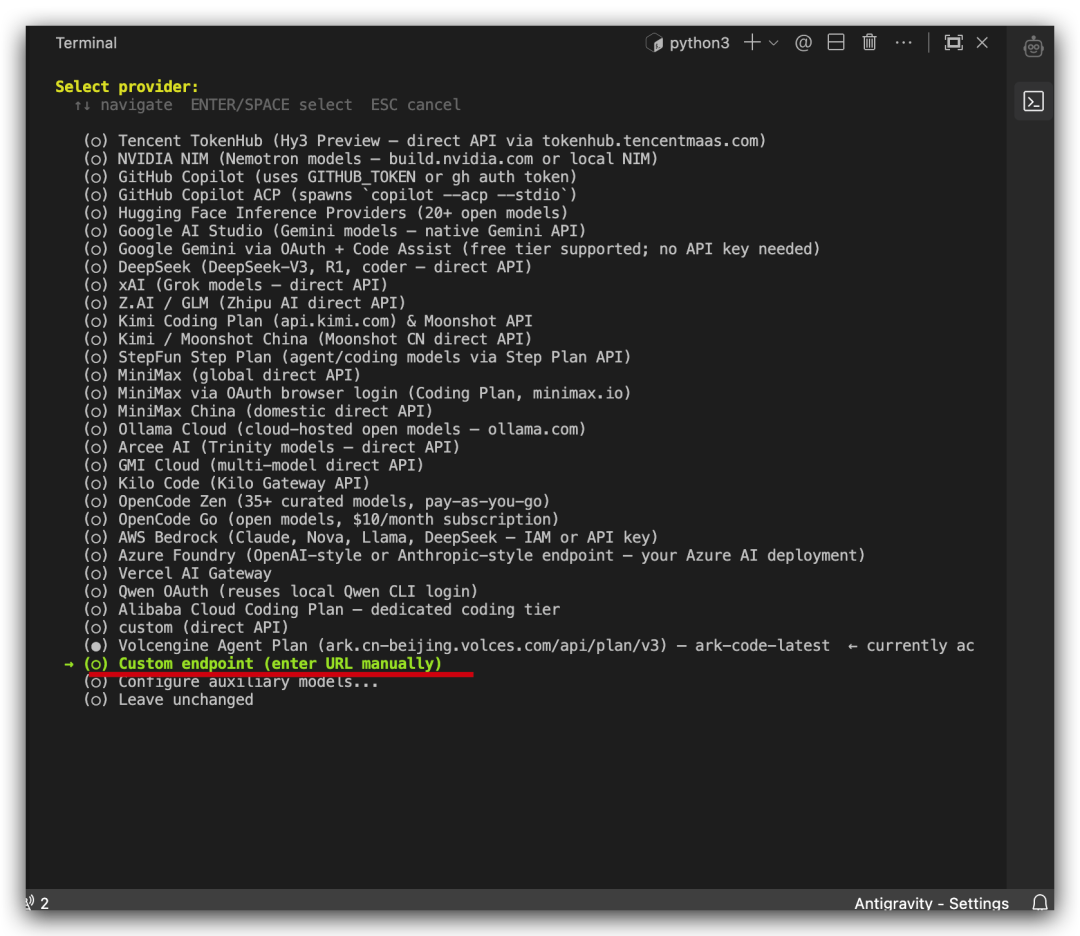This screenshot has height=936, width=1080.
Task: Select Azure Foundry provider
Action: coord(474,555)
